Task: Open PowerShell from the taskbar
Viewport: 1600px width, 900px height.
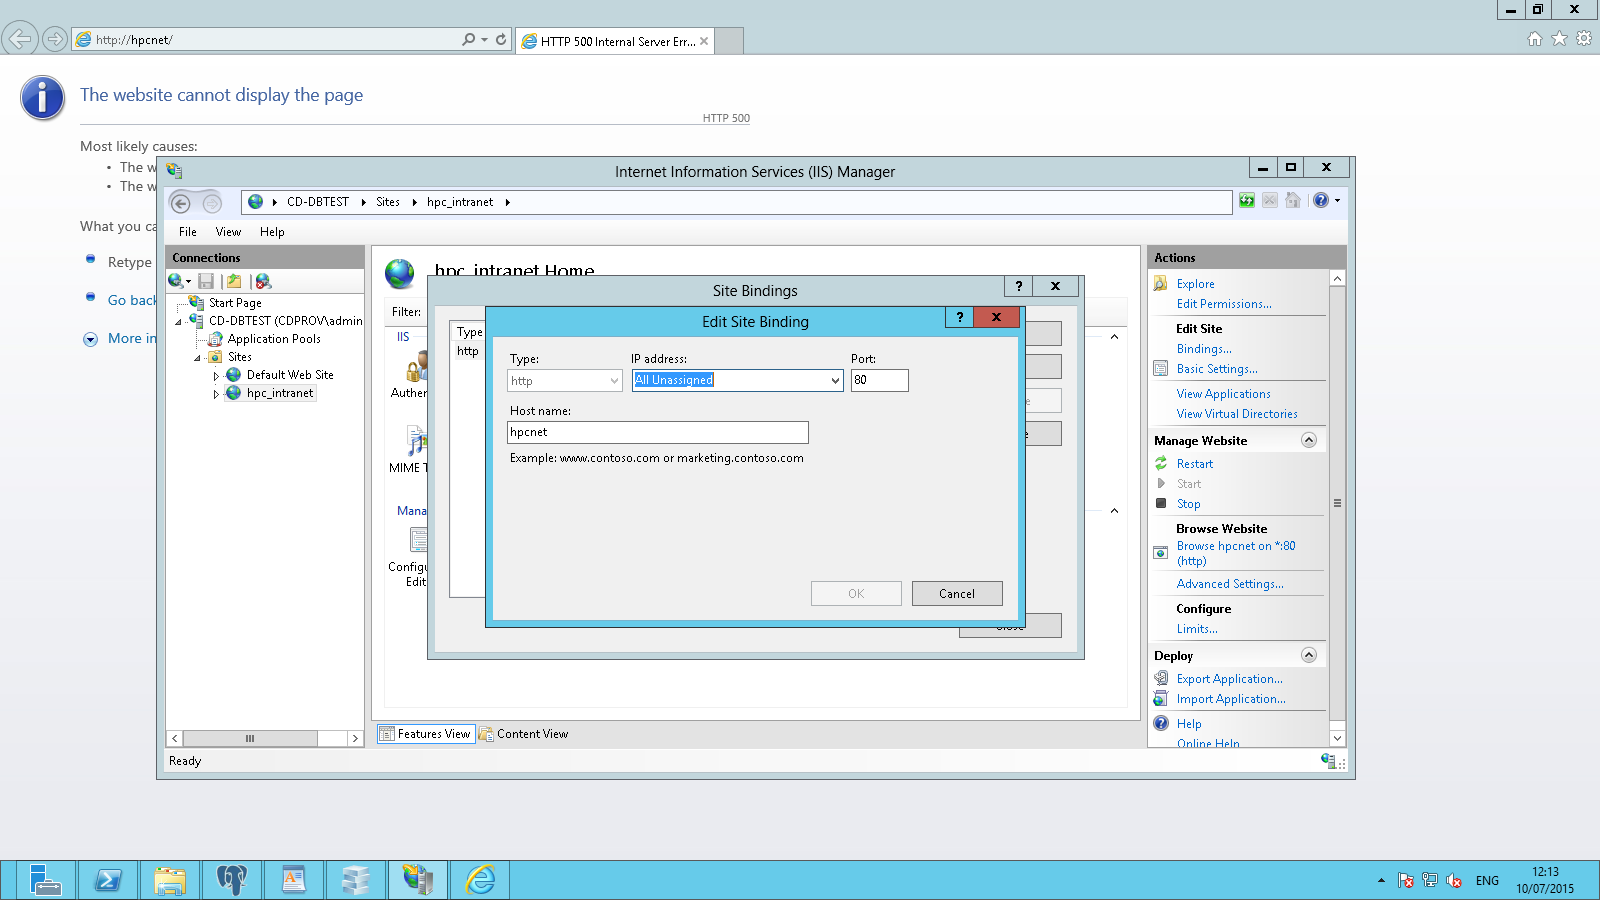Action: (x=107, y=880)
